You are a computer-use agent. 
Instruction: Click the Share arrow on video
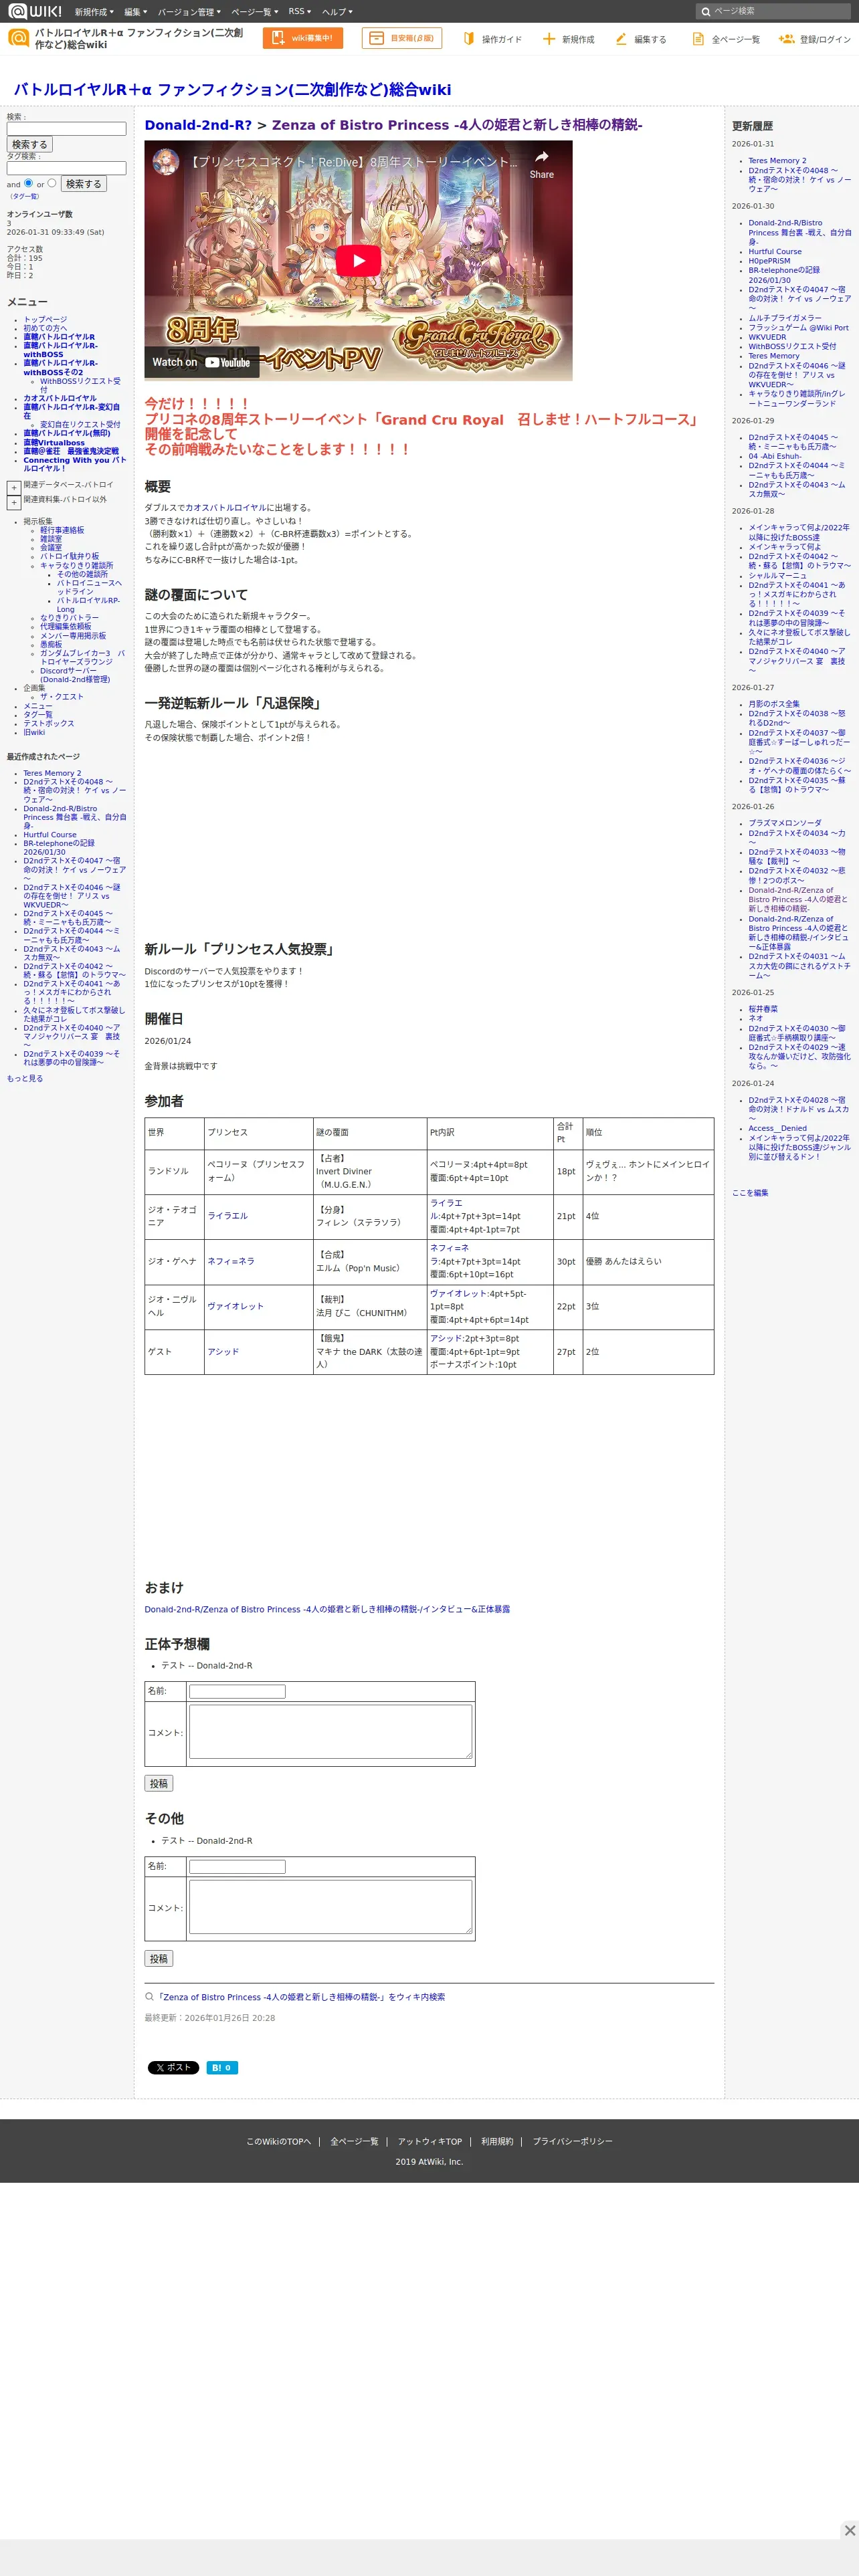point(541,164)
